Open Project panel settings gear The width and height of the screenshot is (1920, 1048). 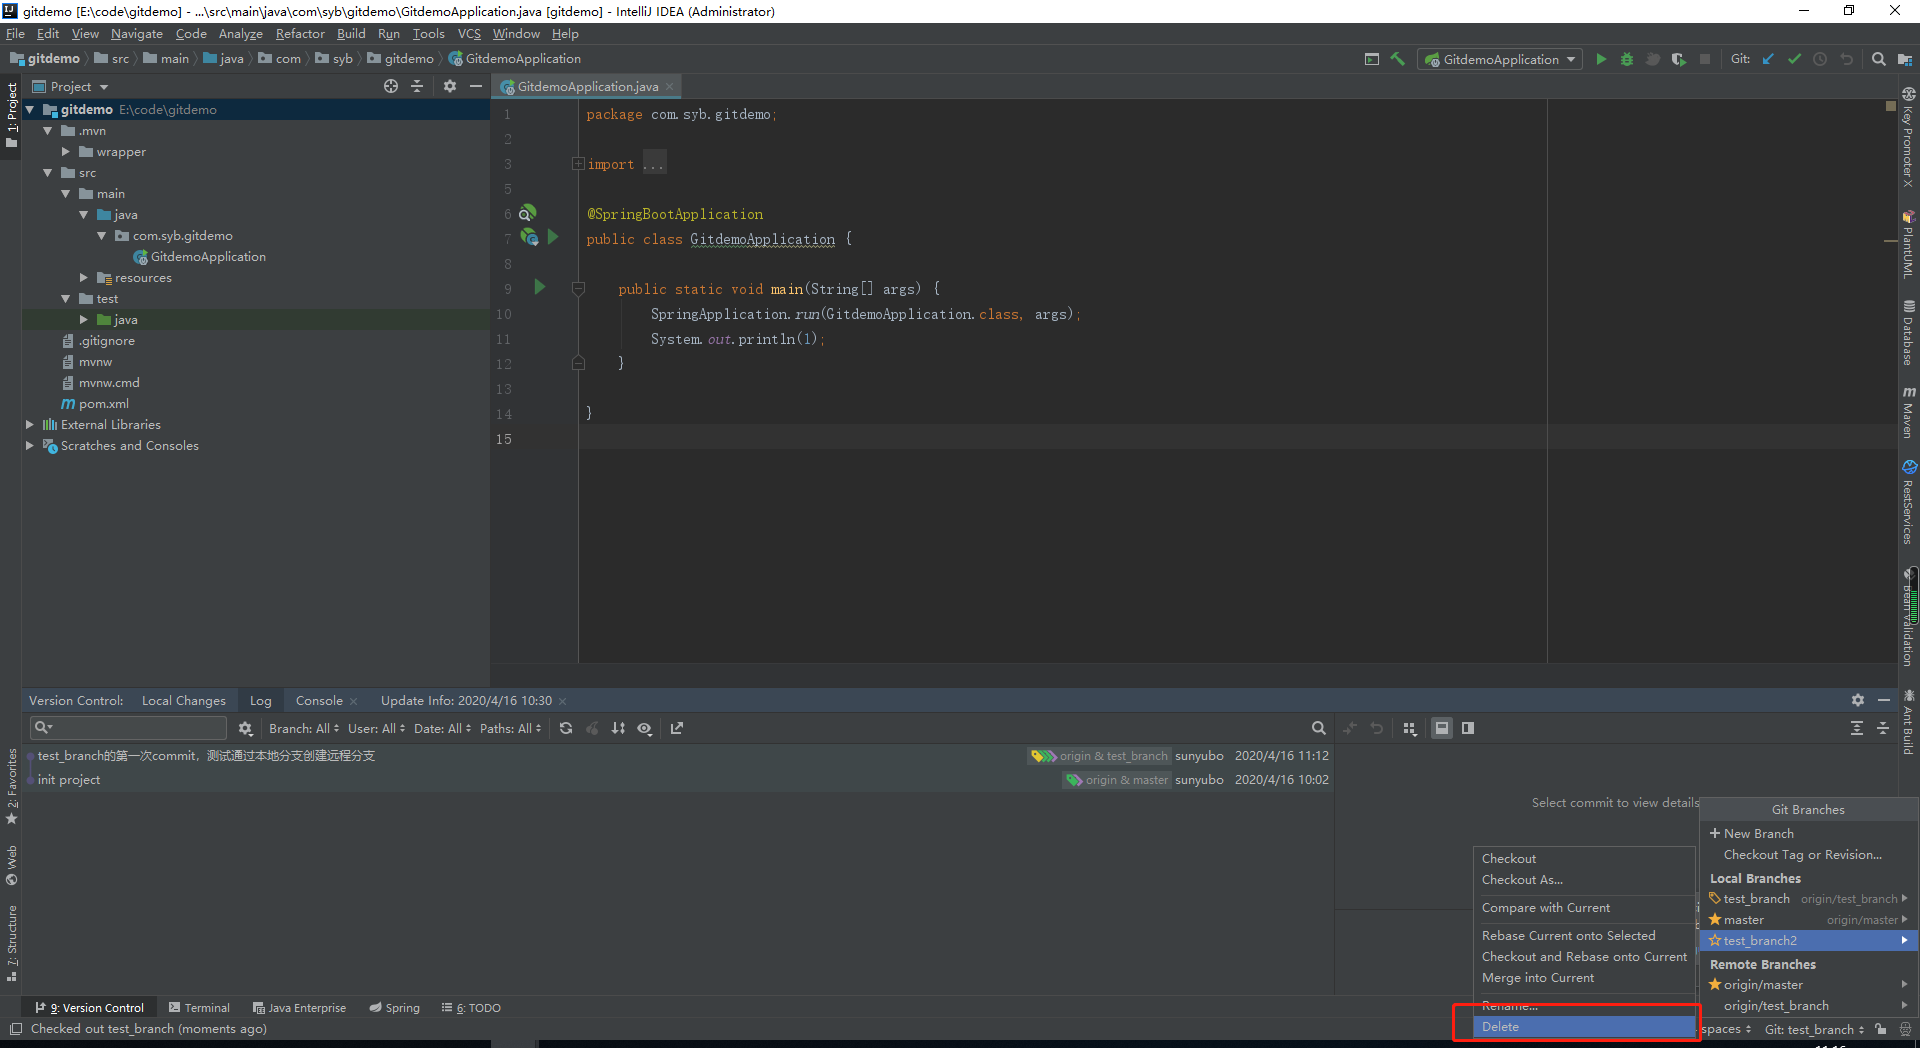coord(450,86)
